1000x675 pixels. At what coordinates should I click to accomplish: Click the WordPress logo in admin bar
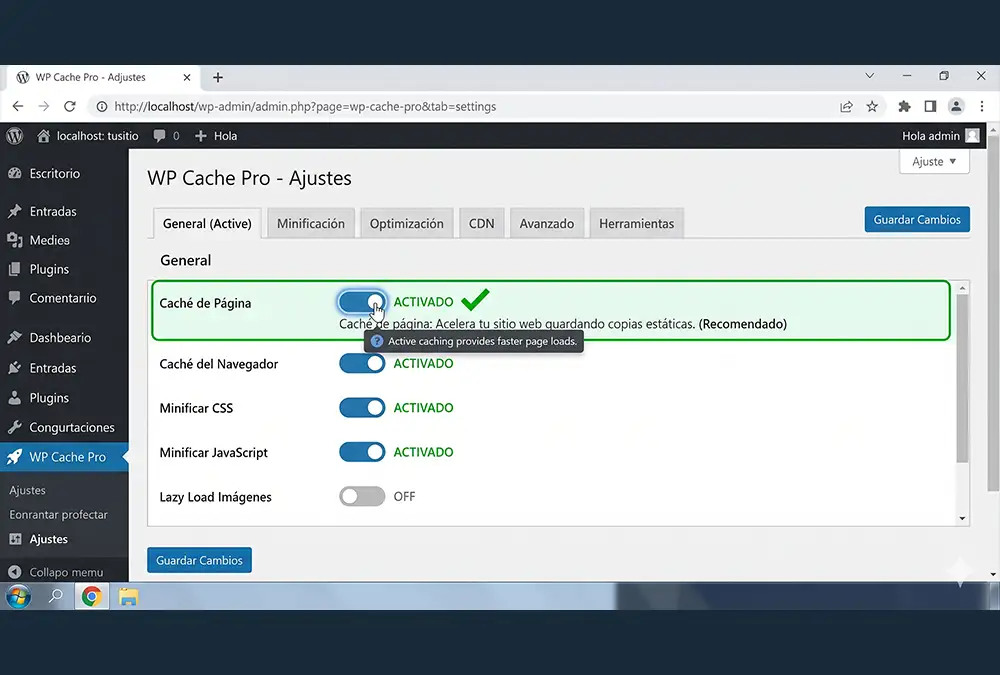[14, 136]
